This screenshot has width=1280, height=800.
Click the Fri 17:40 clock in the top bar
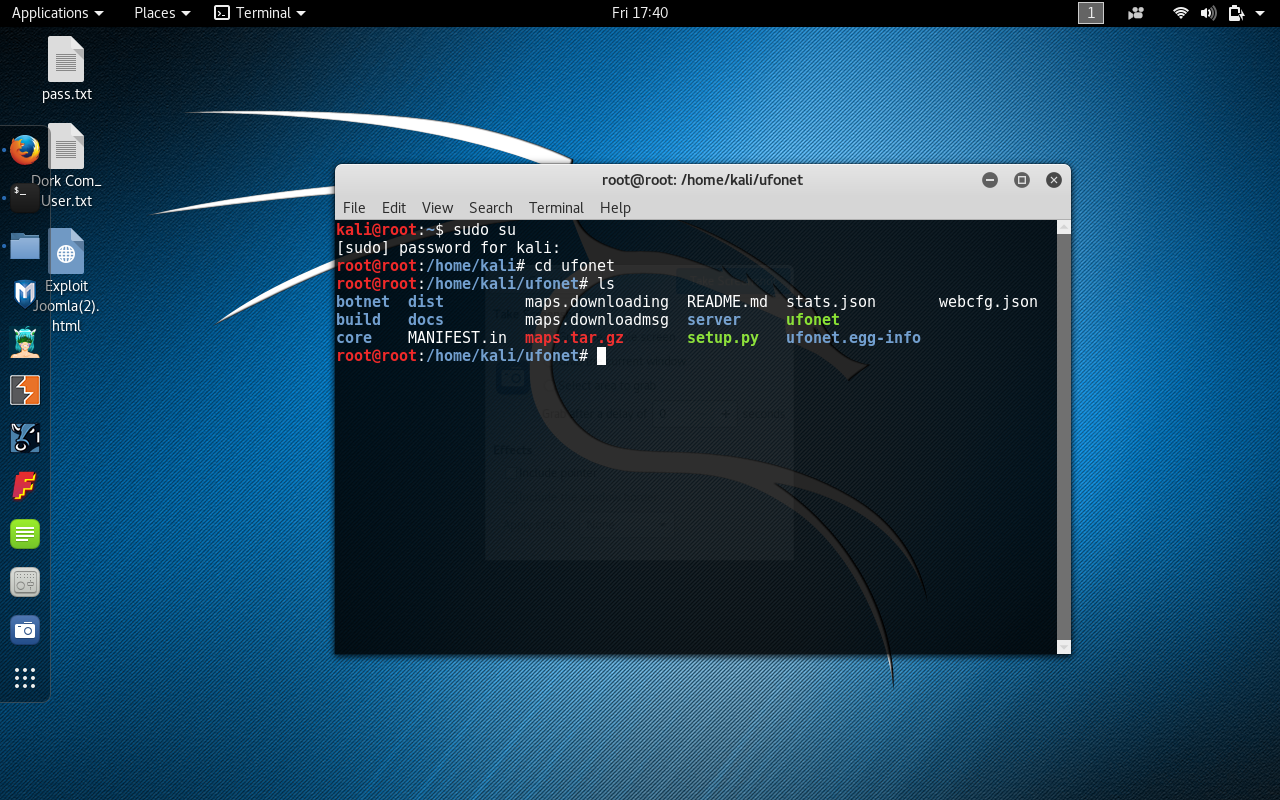(x=640, y=13)
